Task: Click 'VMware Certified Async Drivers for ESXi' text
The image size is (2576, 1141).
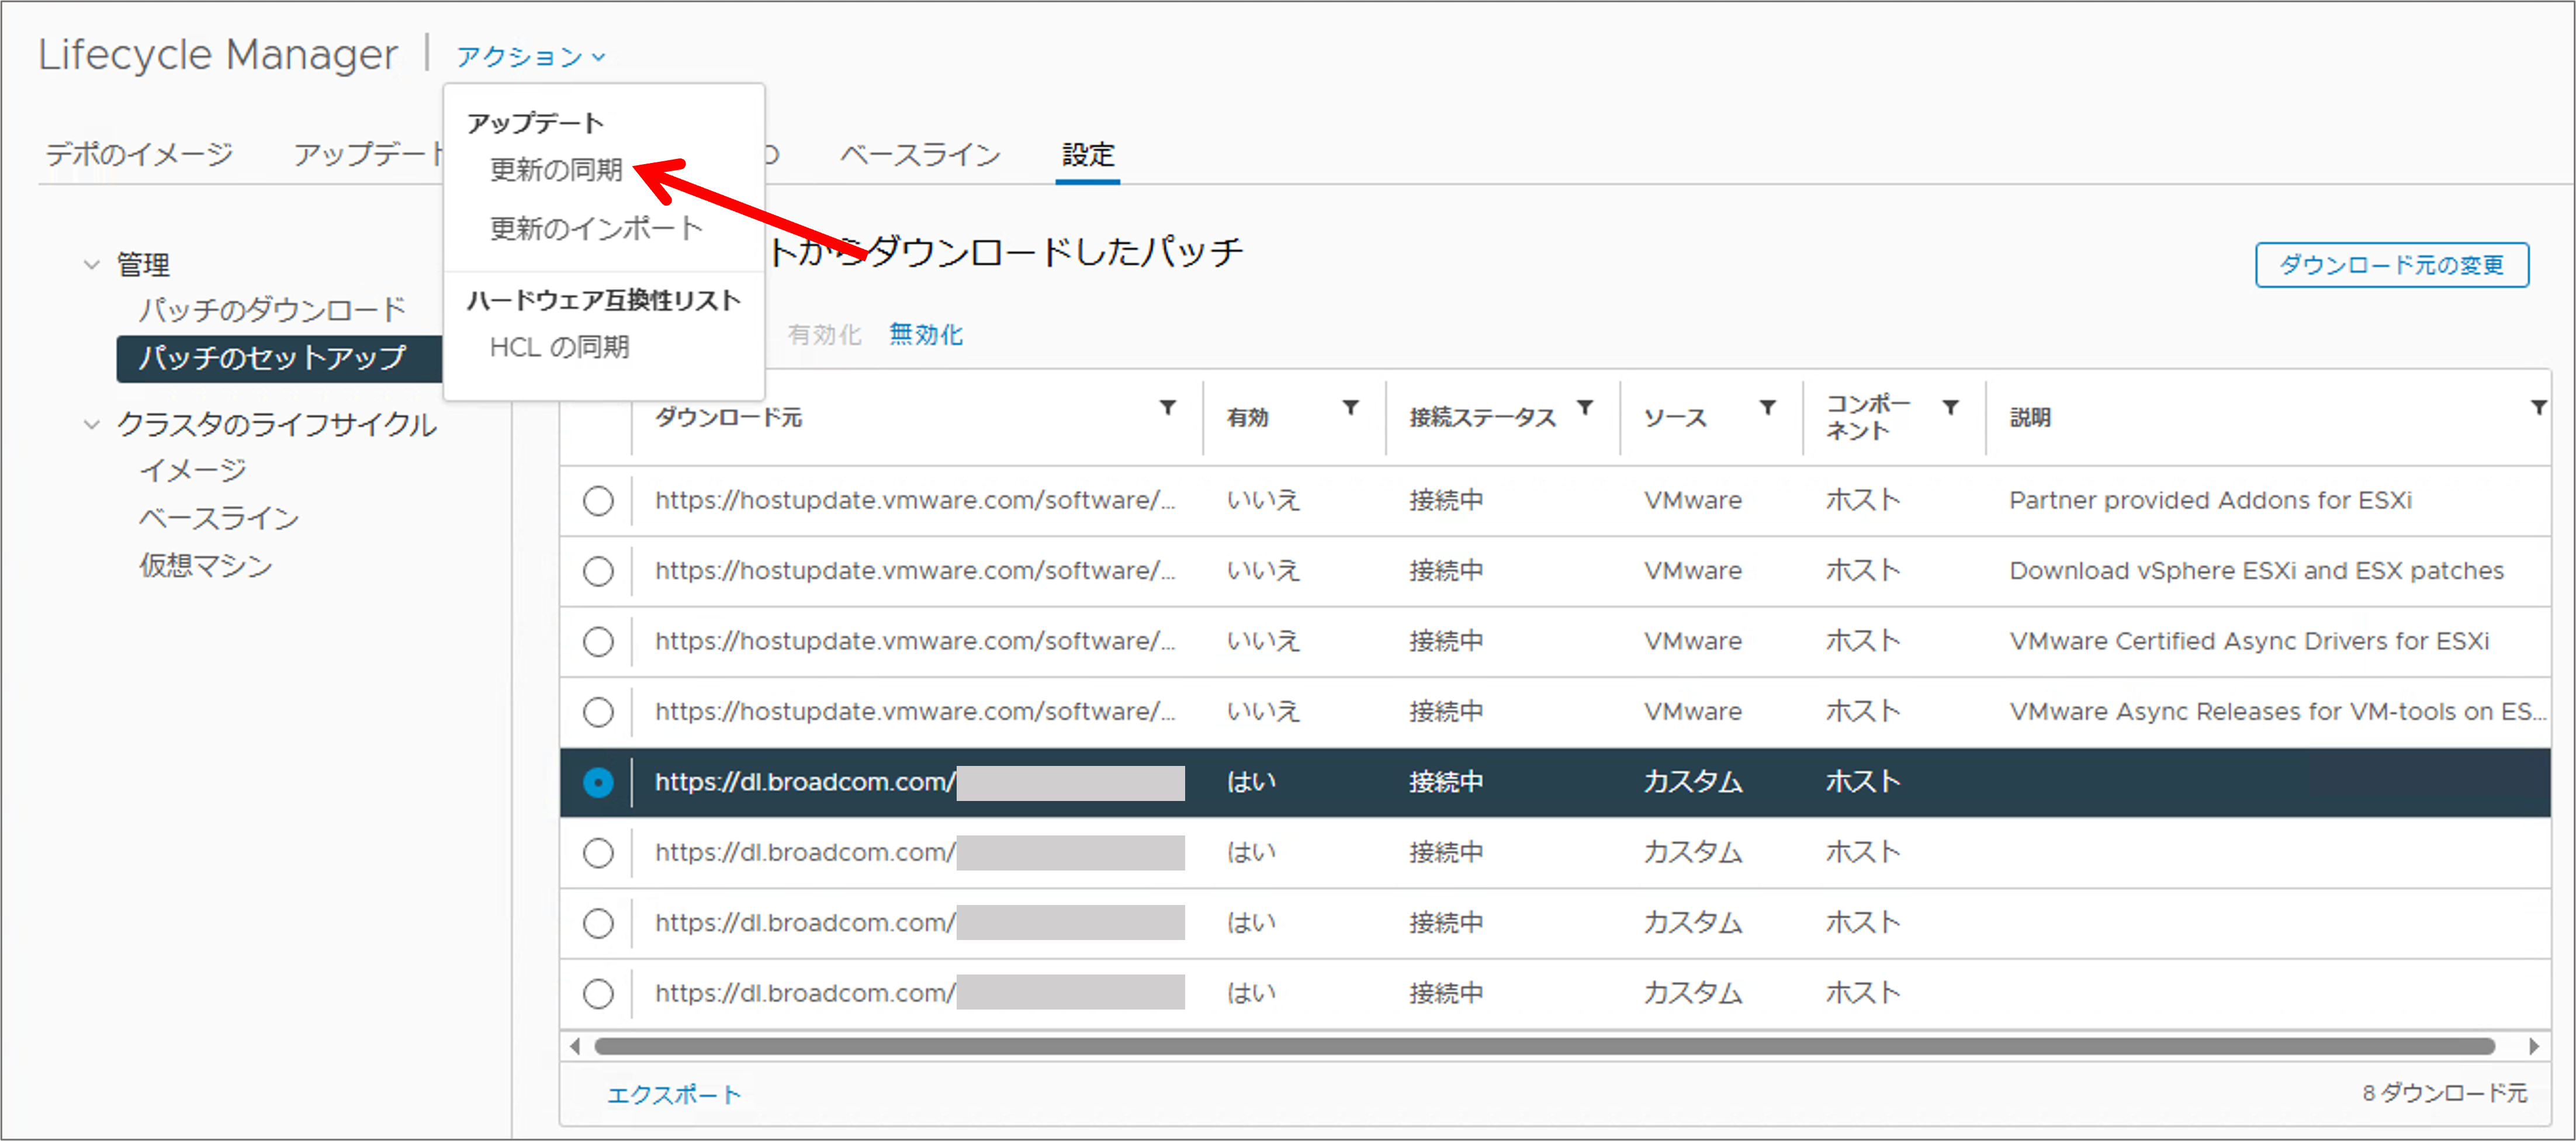Action: (x=2249, y=641)
